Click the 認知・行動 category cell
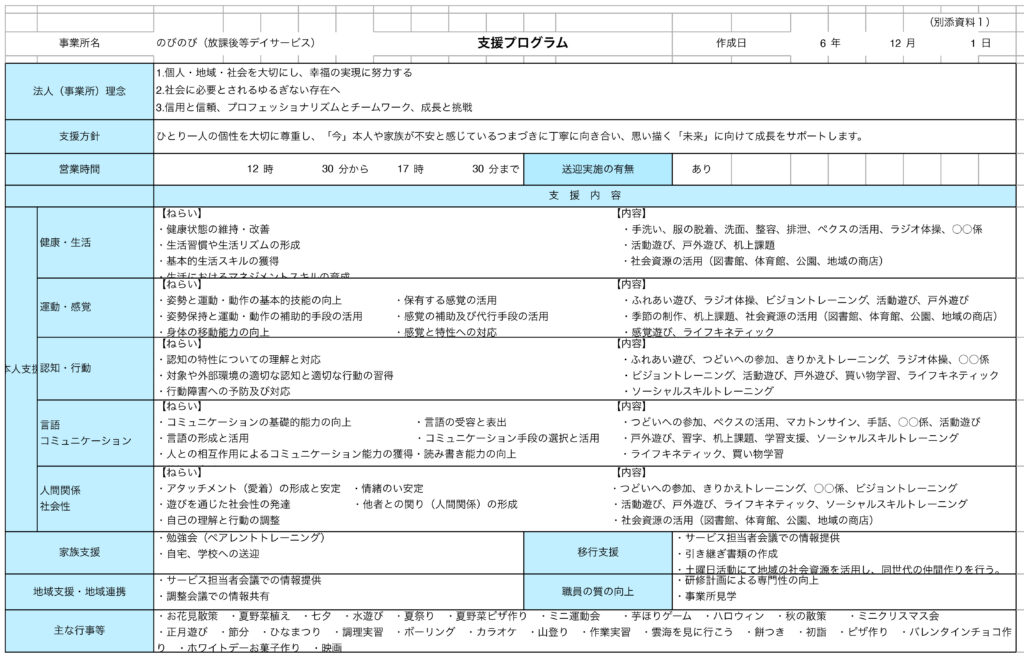 95,368
